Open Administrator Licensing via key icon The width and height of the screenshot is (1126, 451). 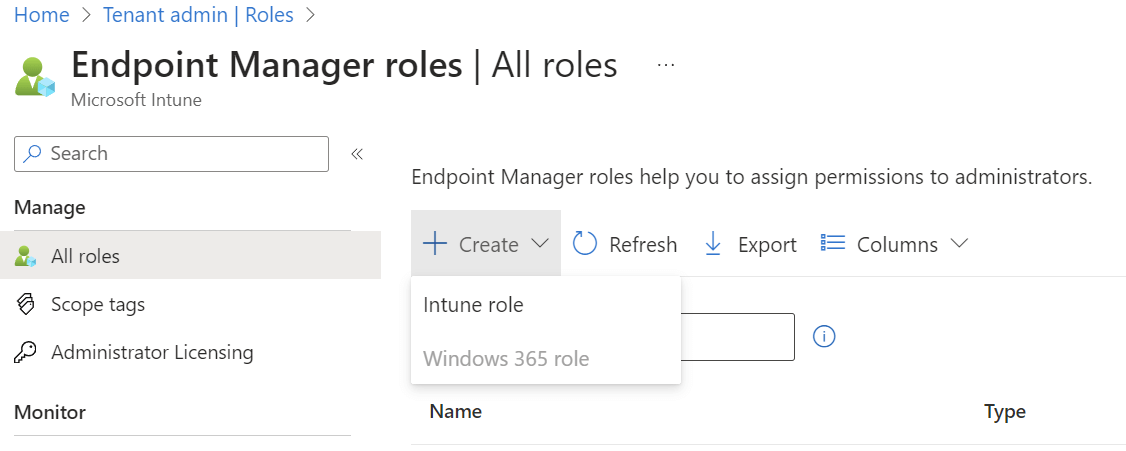(27, 352)
